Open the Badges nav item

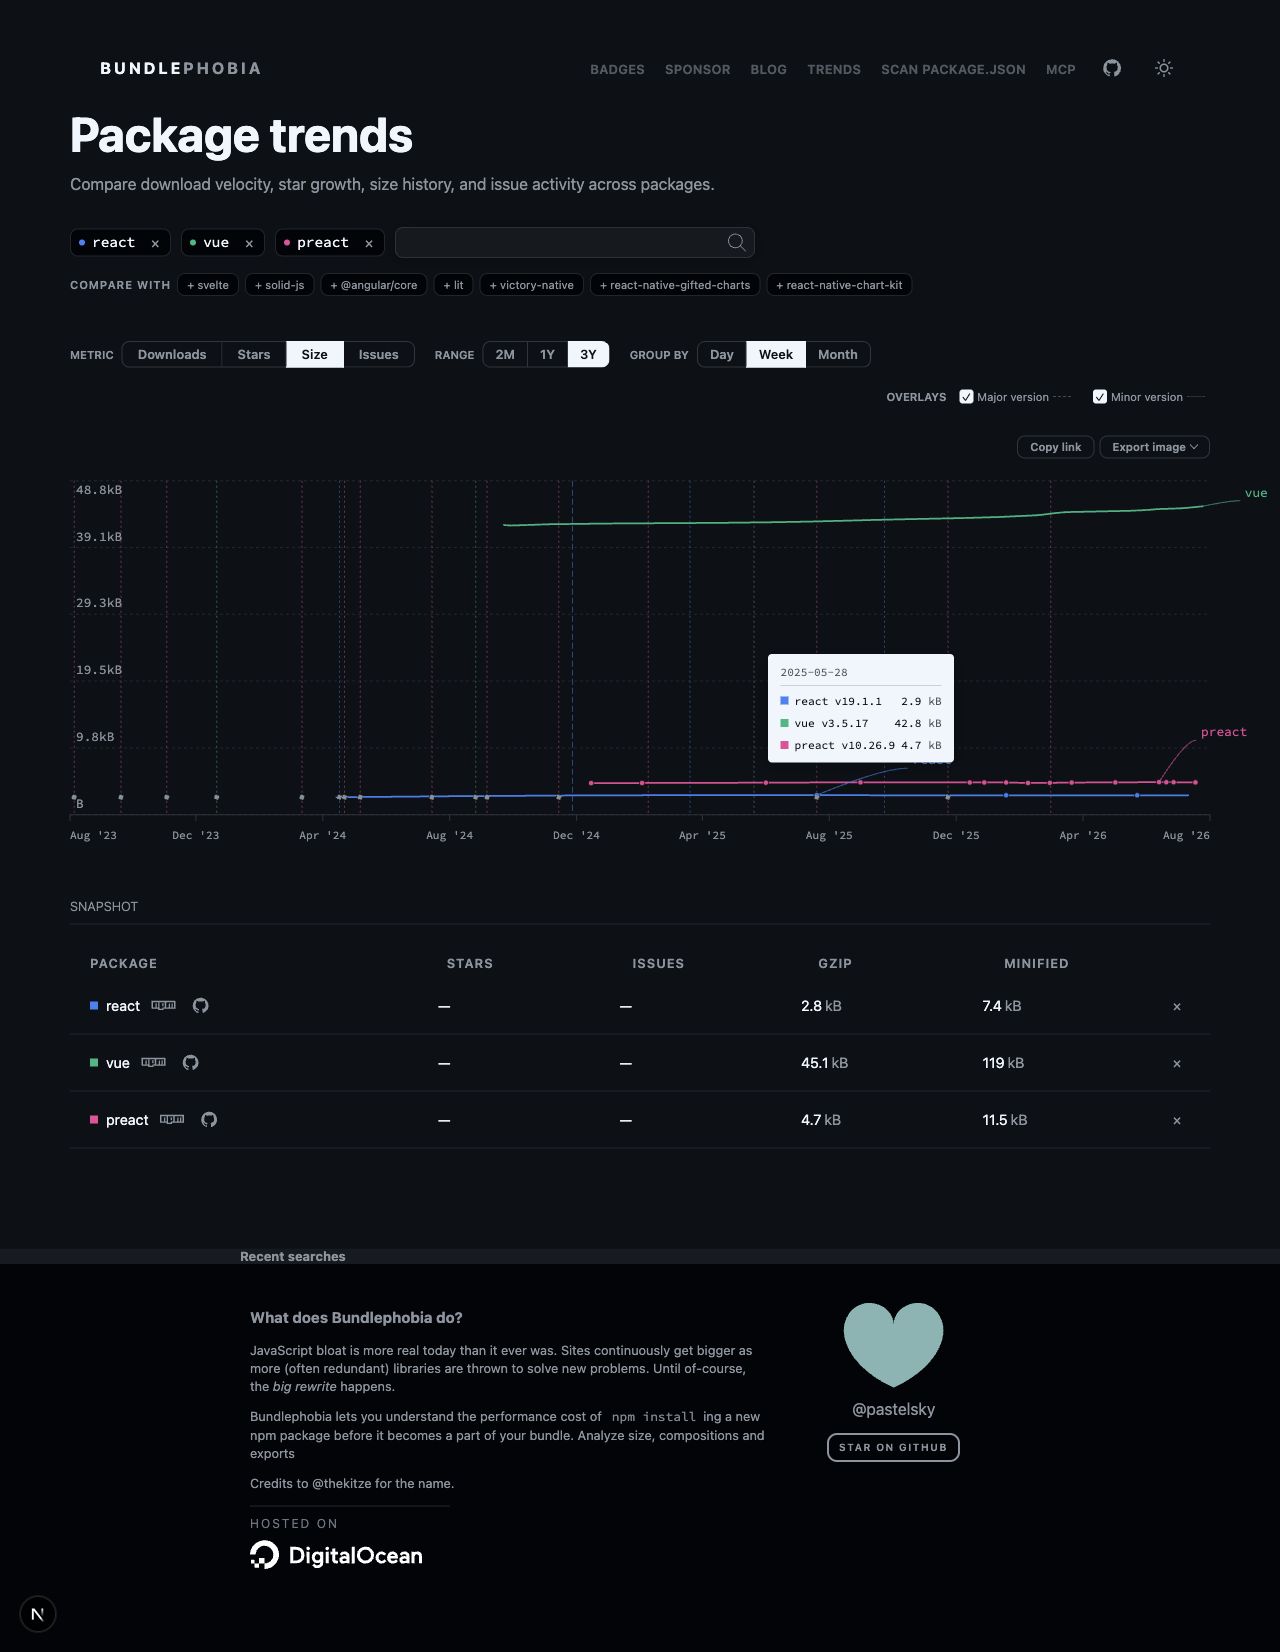[x=617, y=69]
